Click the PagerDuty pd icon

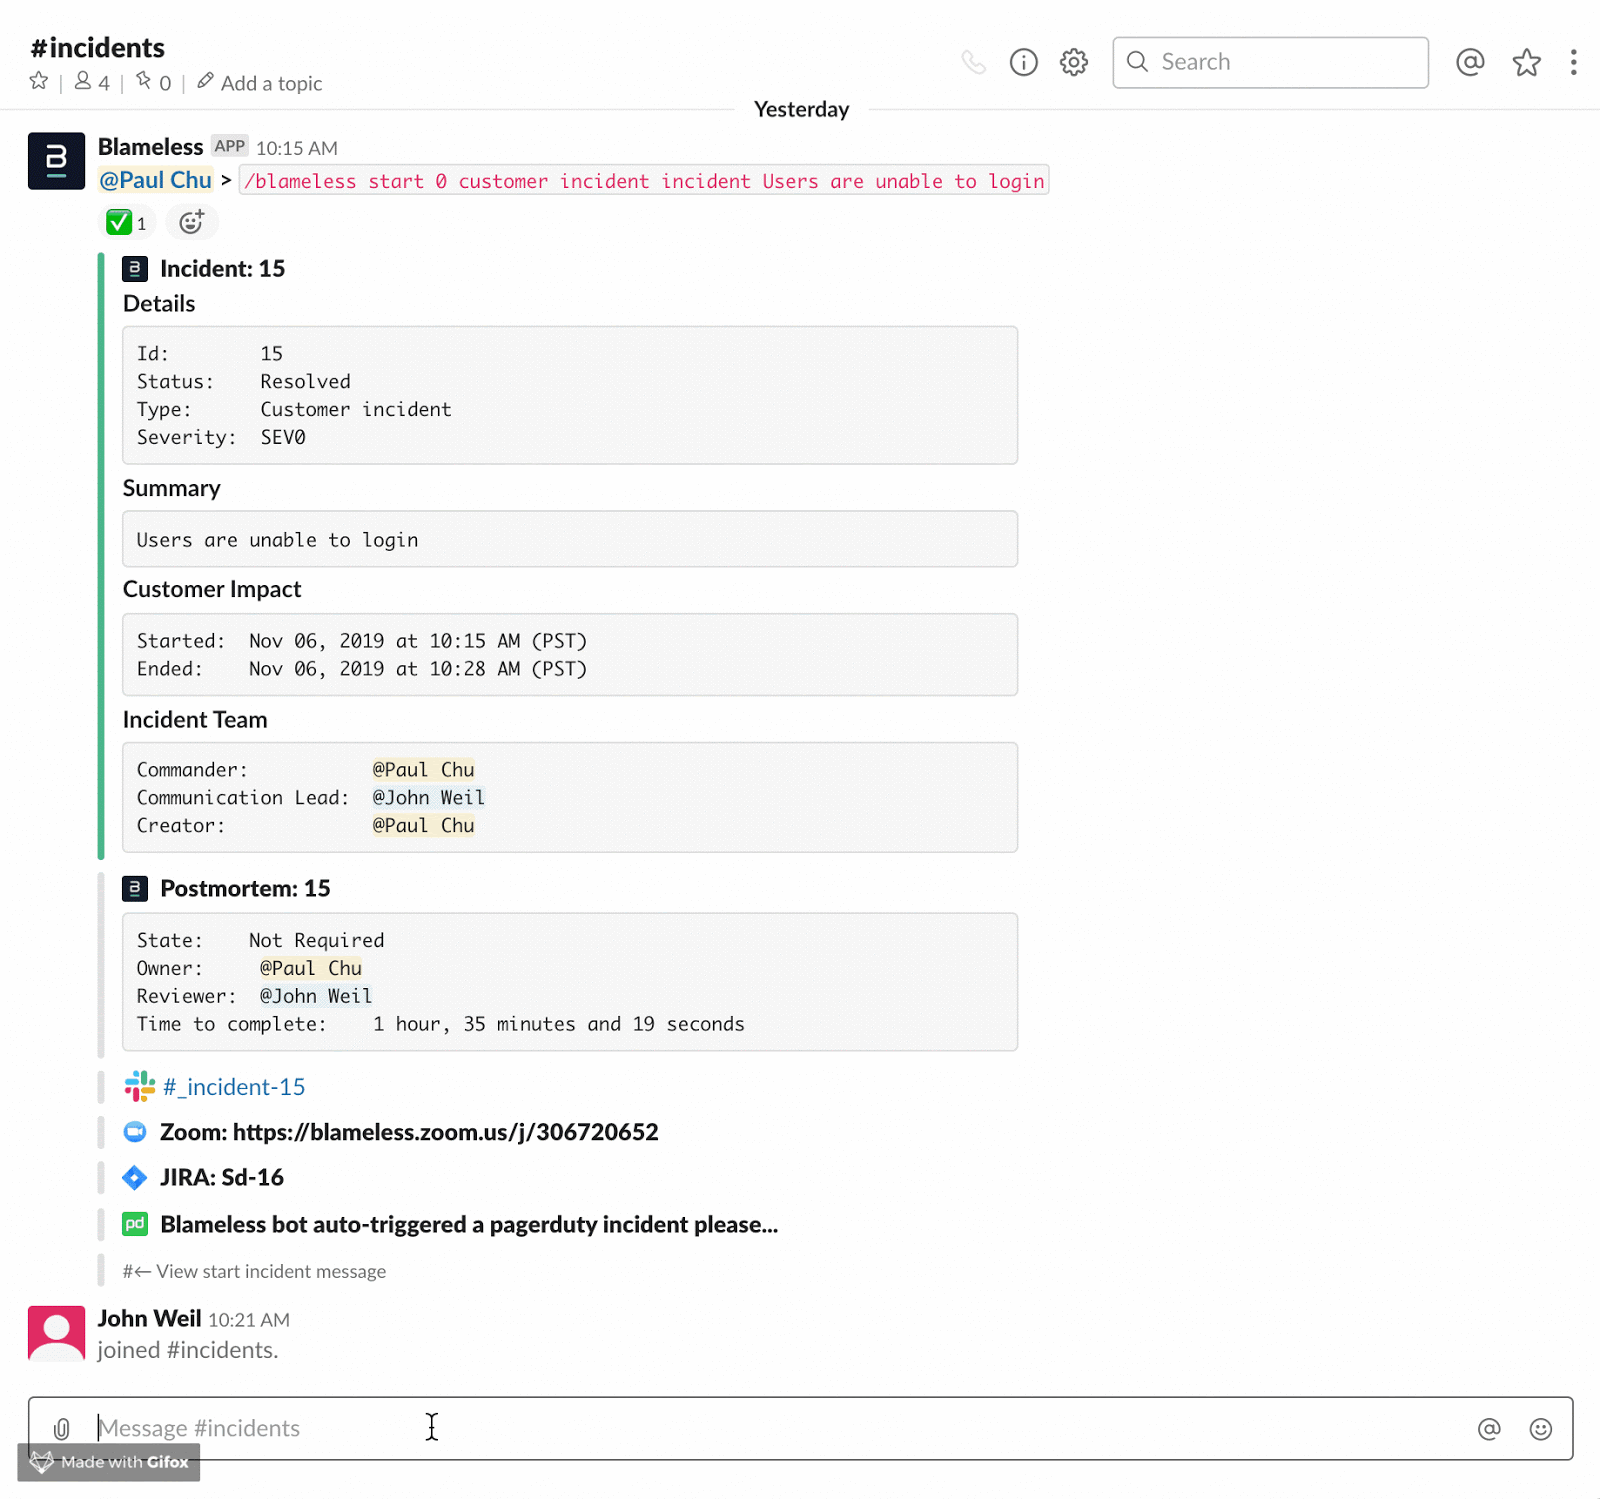click(135, 1223)
